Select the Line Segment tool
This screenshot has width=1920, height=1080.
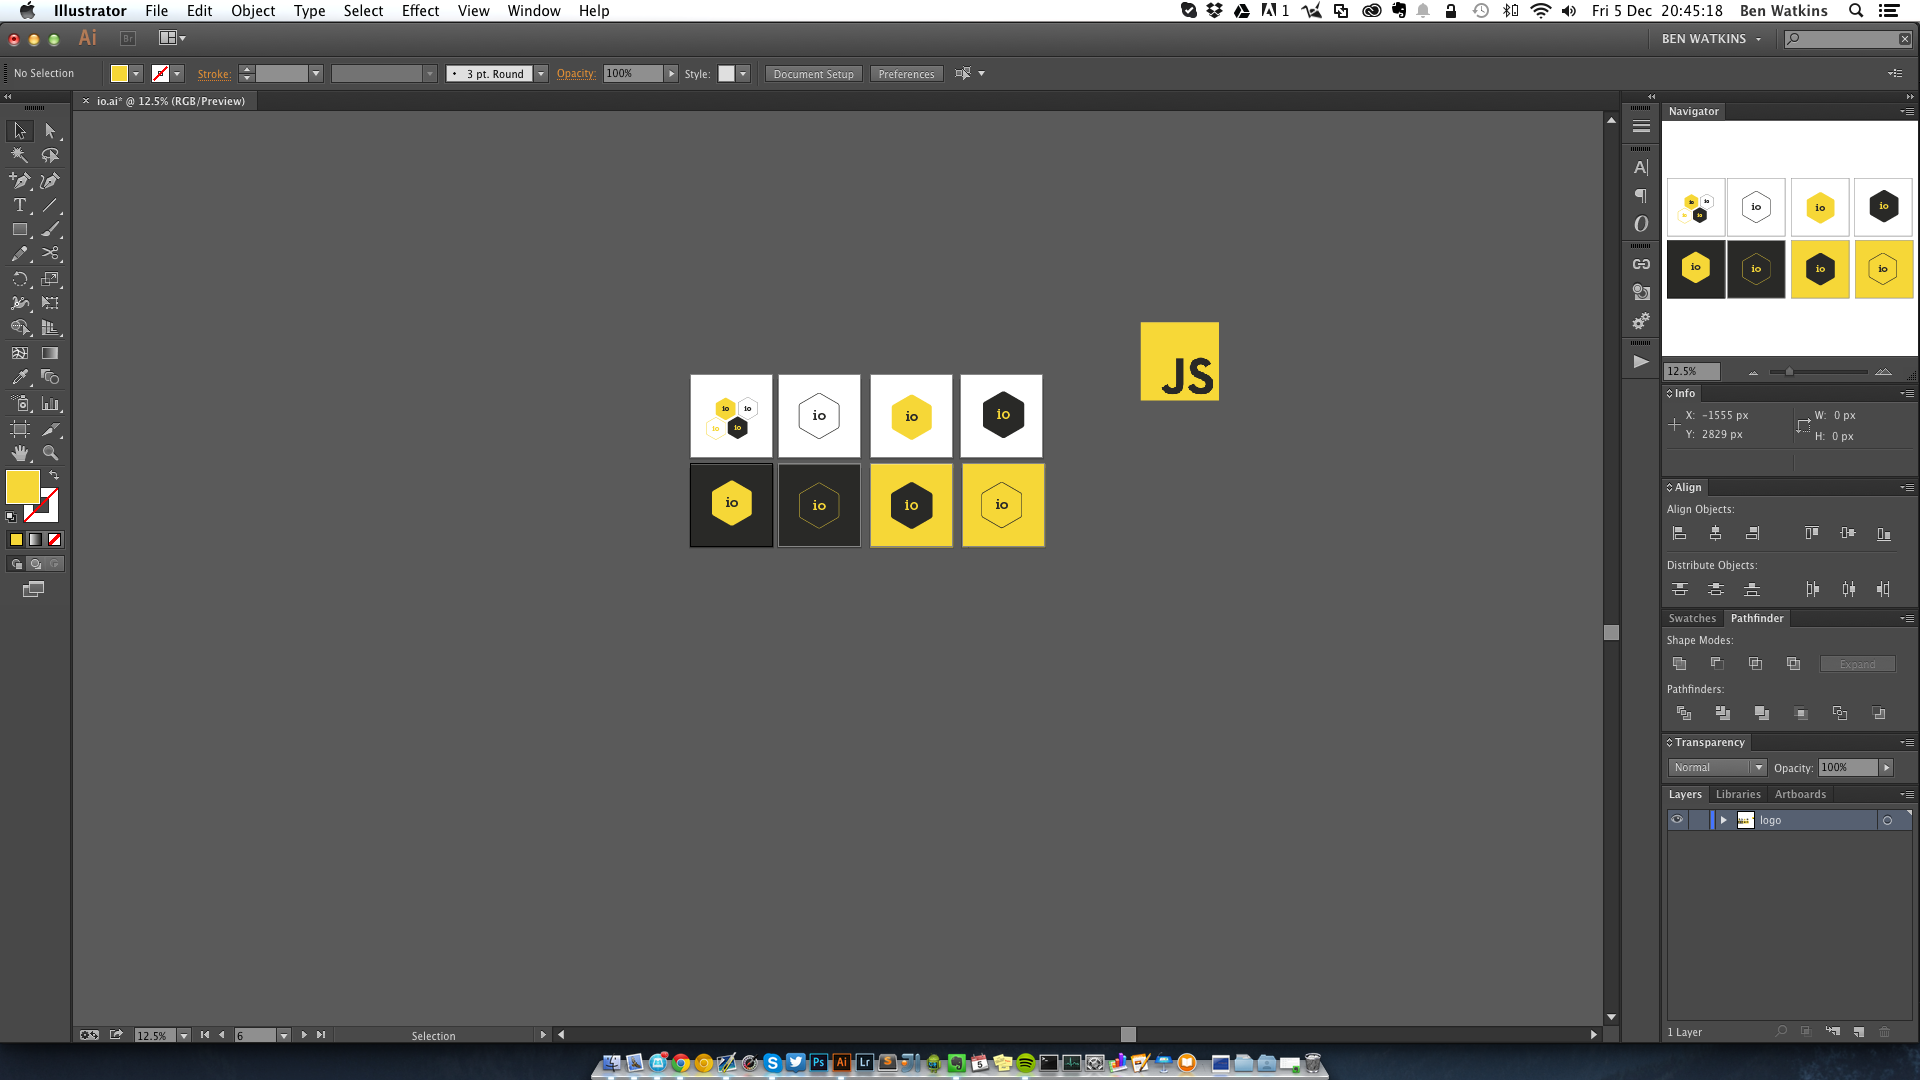50,205
